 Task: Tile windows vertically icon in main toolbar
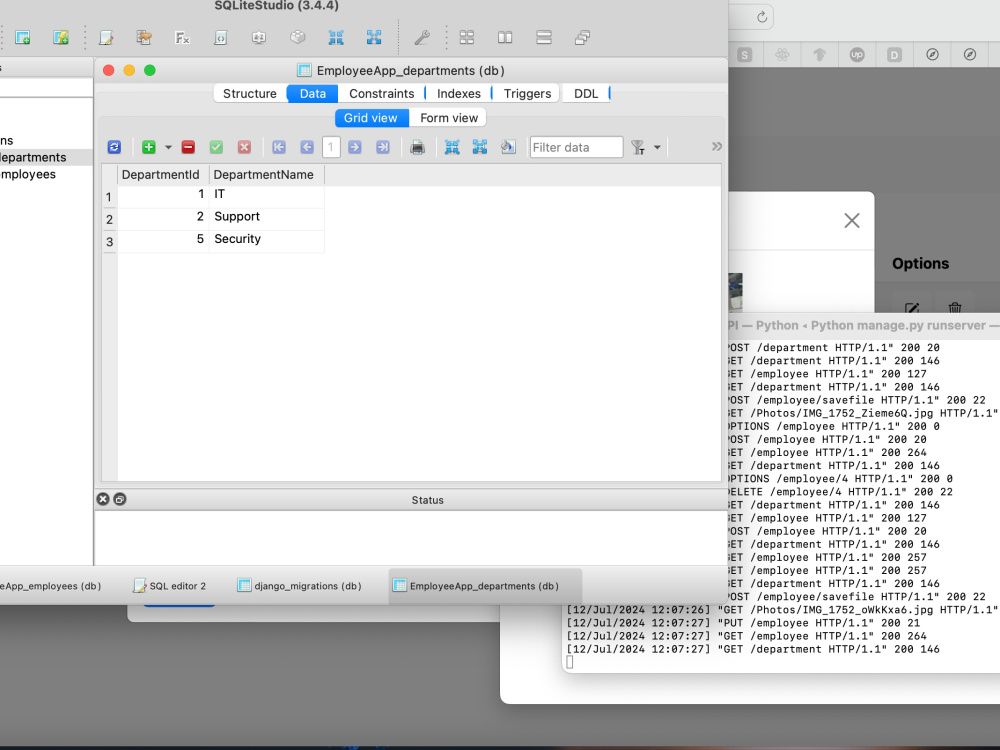tap(544, 38)
